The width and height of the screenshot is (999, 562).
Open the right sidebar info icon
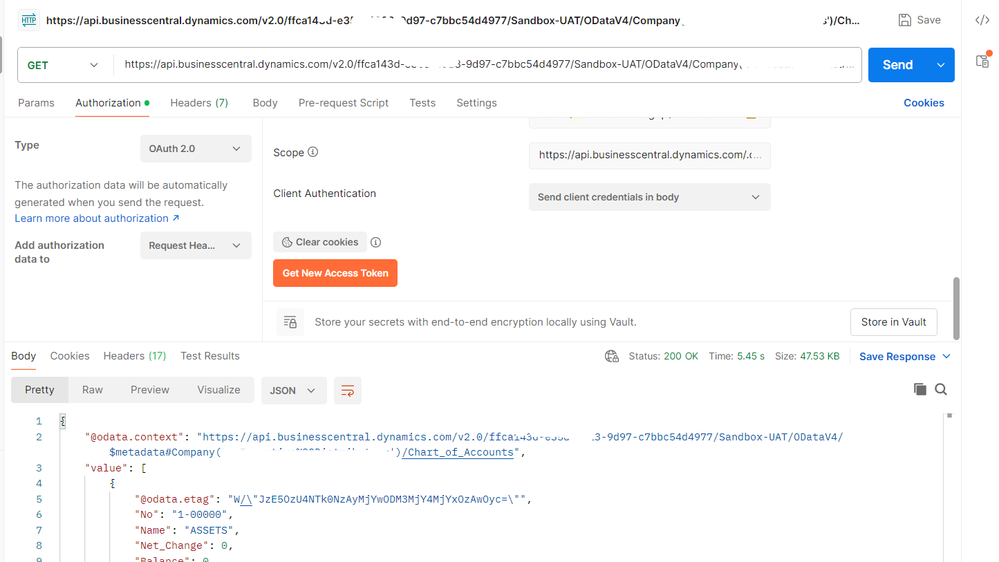tap(982, 61)
